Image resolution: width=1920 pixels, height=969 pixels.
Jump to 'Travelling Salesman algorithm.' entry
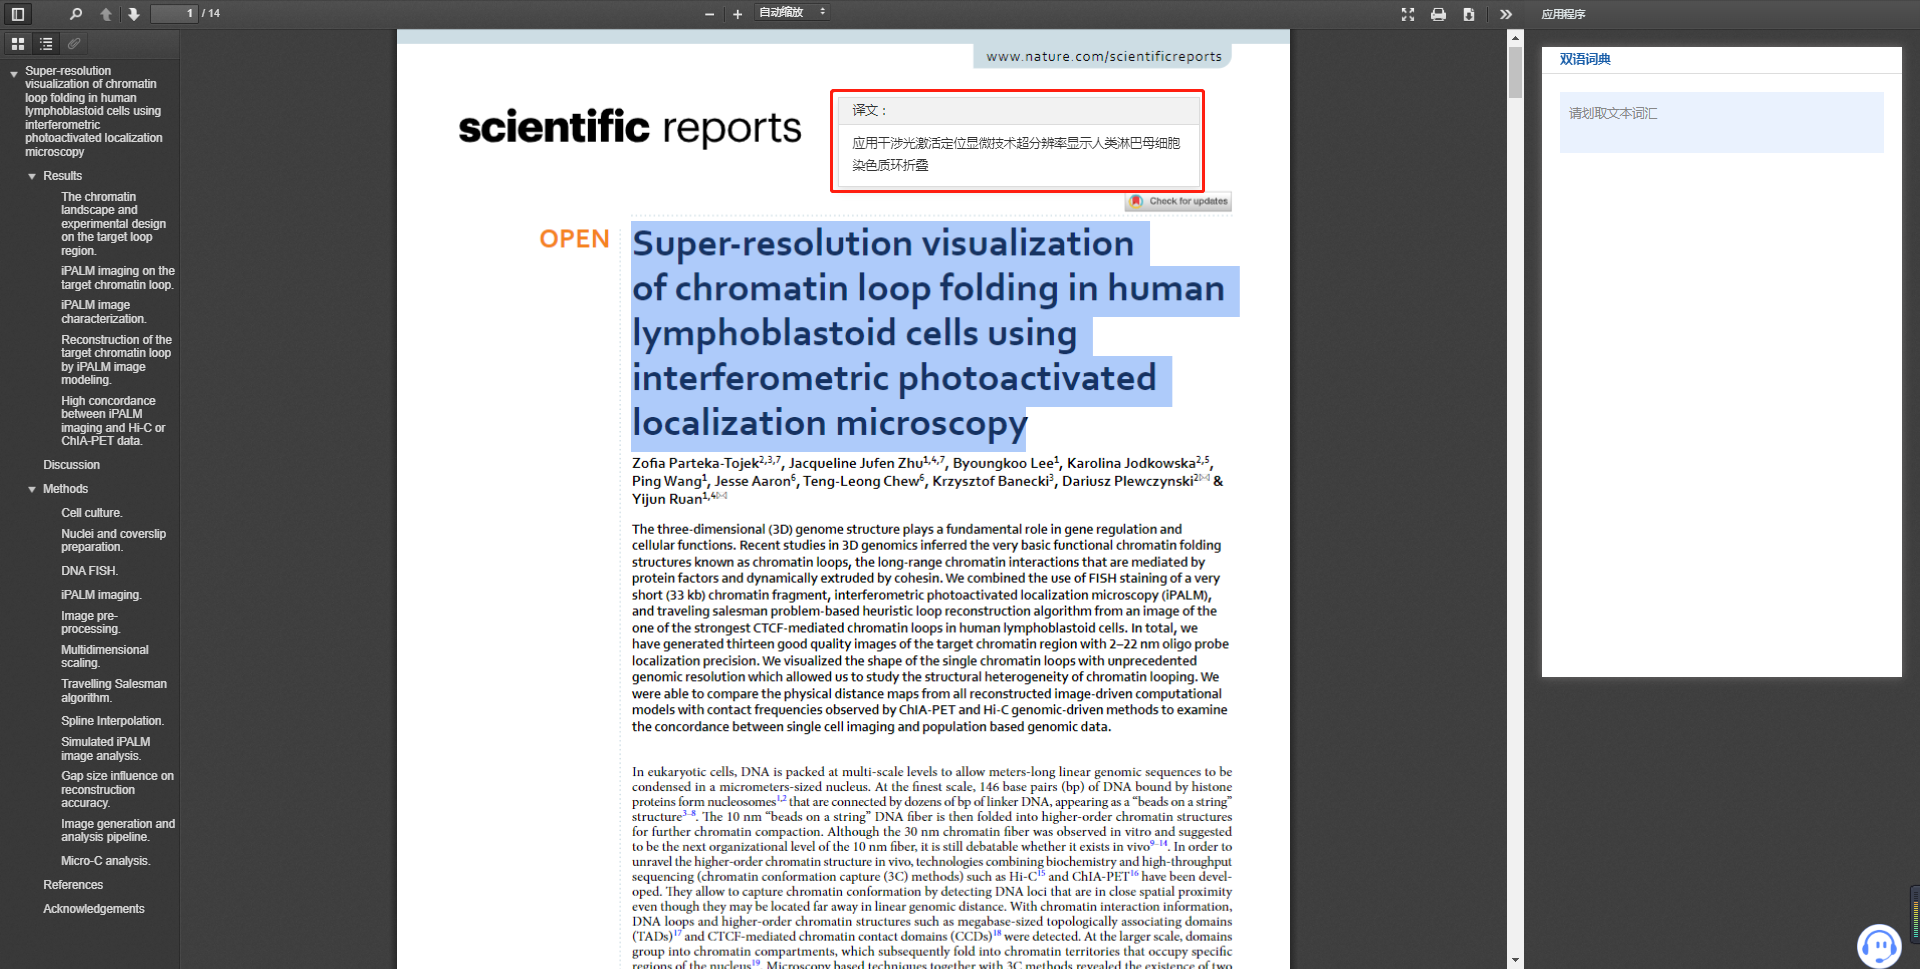pyautogui.click(x=114, y=691)
